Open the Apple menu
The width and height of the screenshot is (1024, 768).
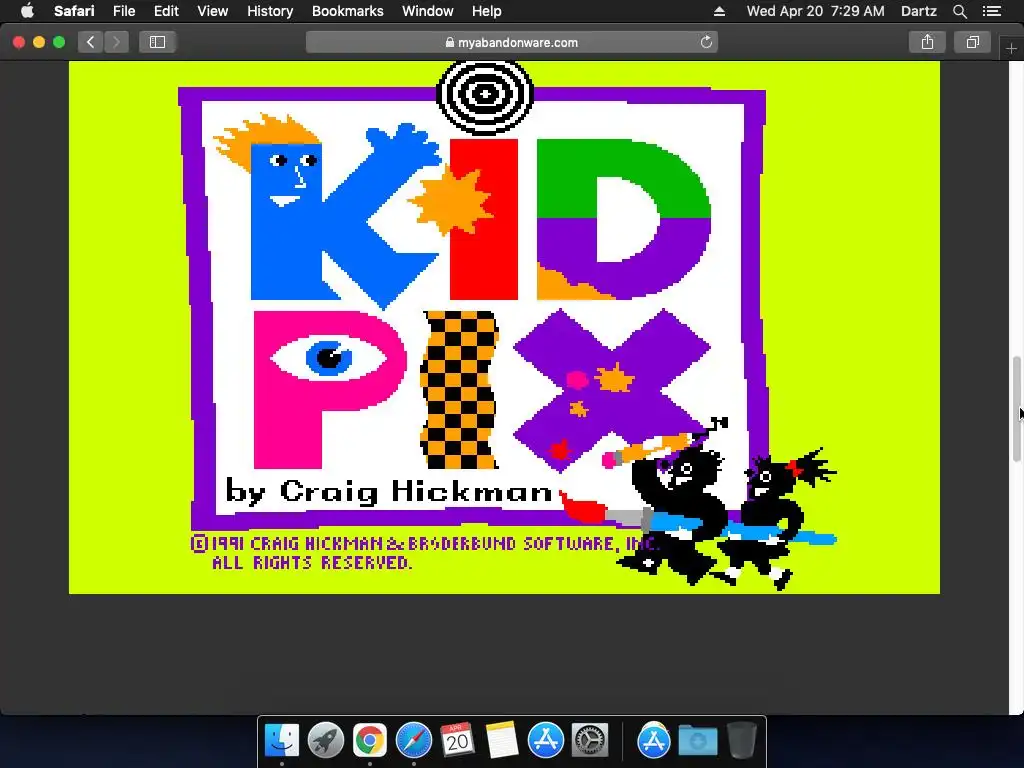[27, 11]
